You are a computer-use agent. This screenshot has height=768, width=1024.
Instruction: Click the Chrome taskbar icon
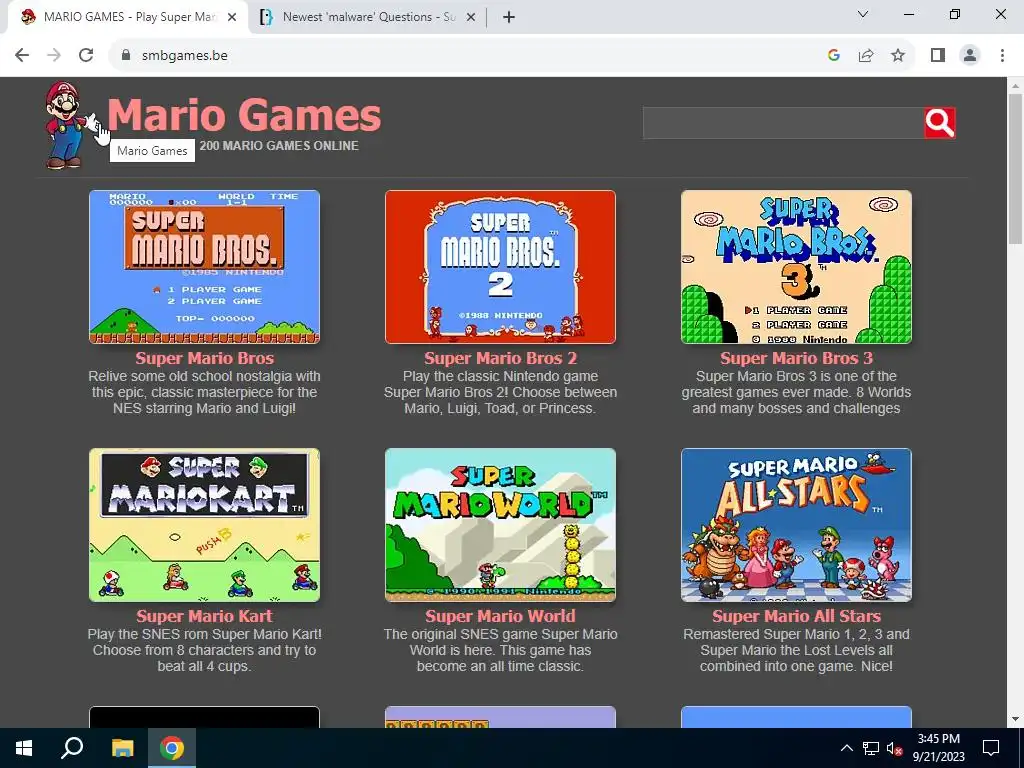point(172,748)
